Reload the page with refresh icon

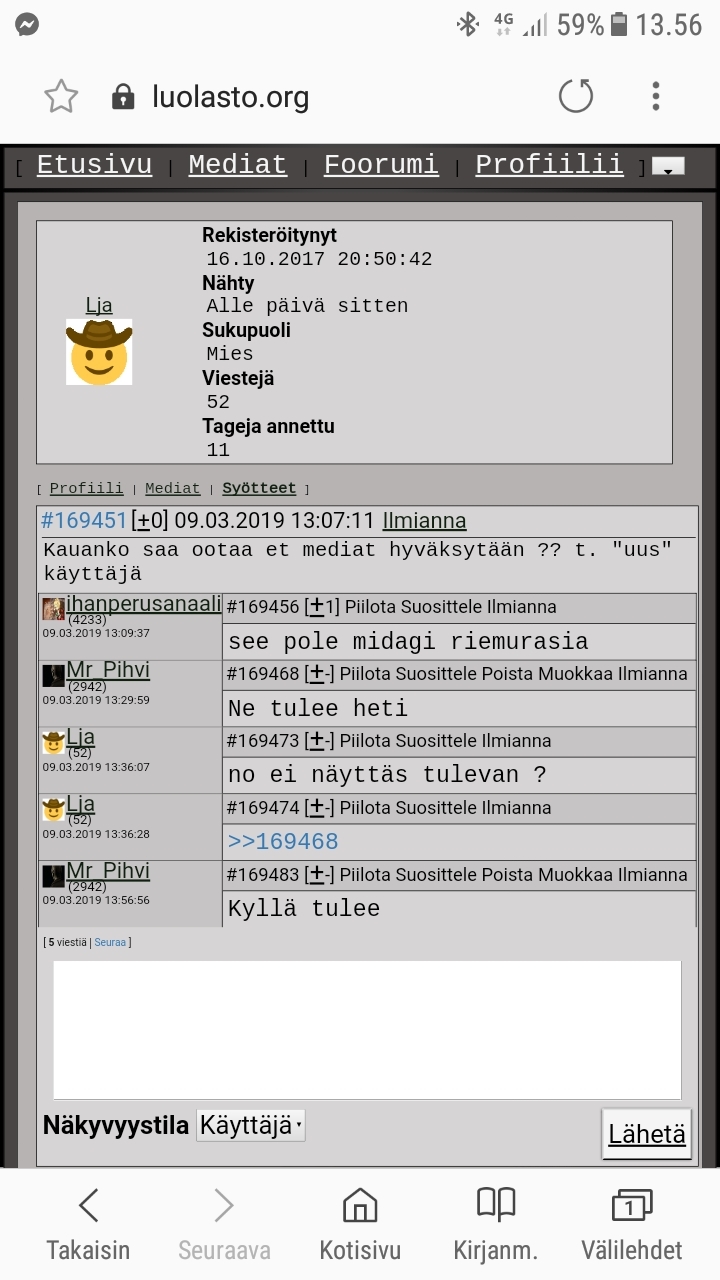tap(576, 96)
